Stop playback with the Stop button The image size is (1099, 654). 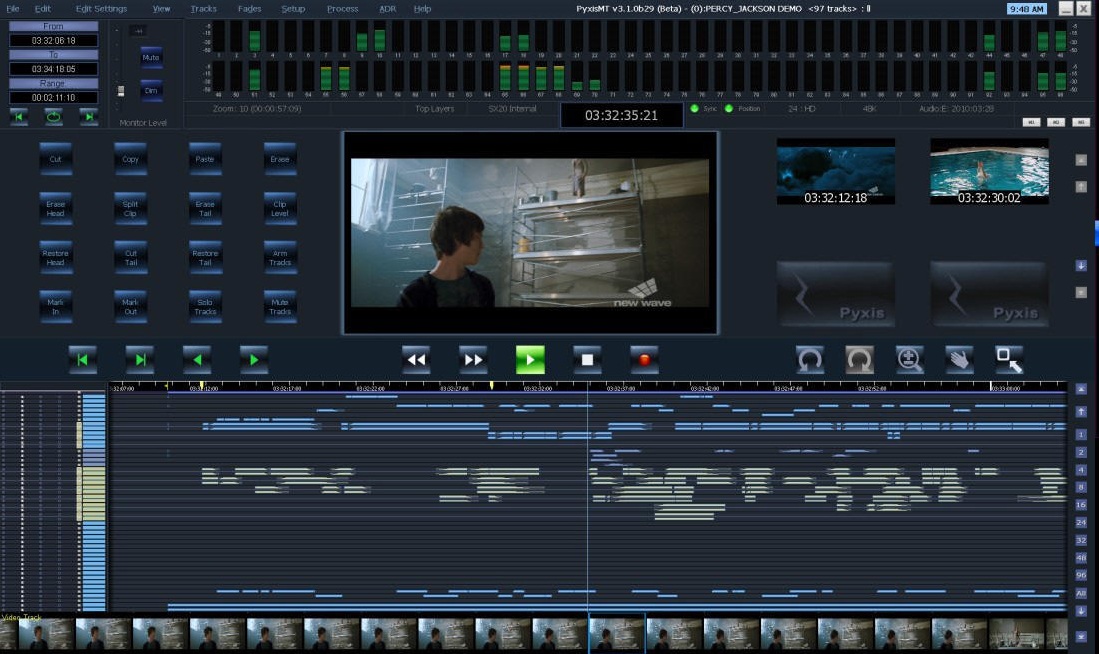(x=587, y=360)
